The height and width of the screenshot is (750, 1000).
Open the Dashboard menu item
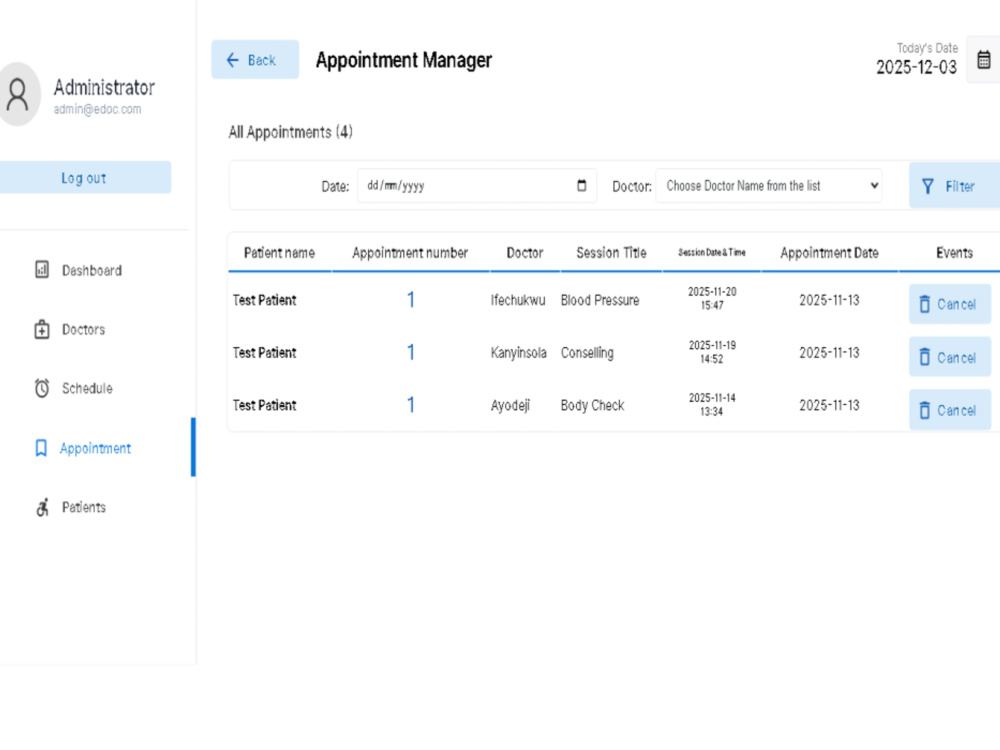click(92, 270)
